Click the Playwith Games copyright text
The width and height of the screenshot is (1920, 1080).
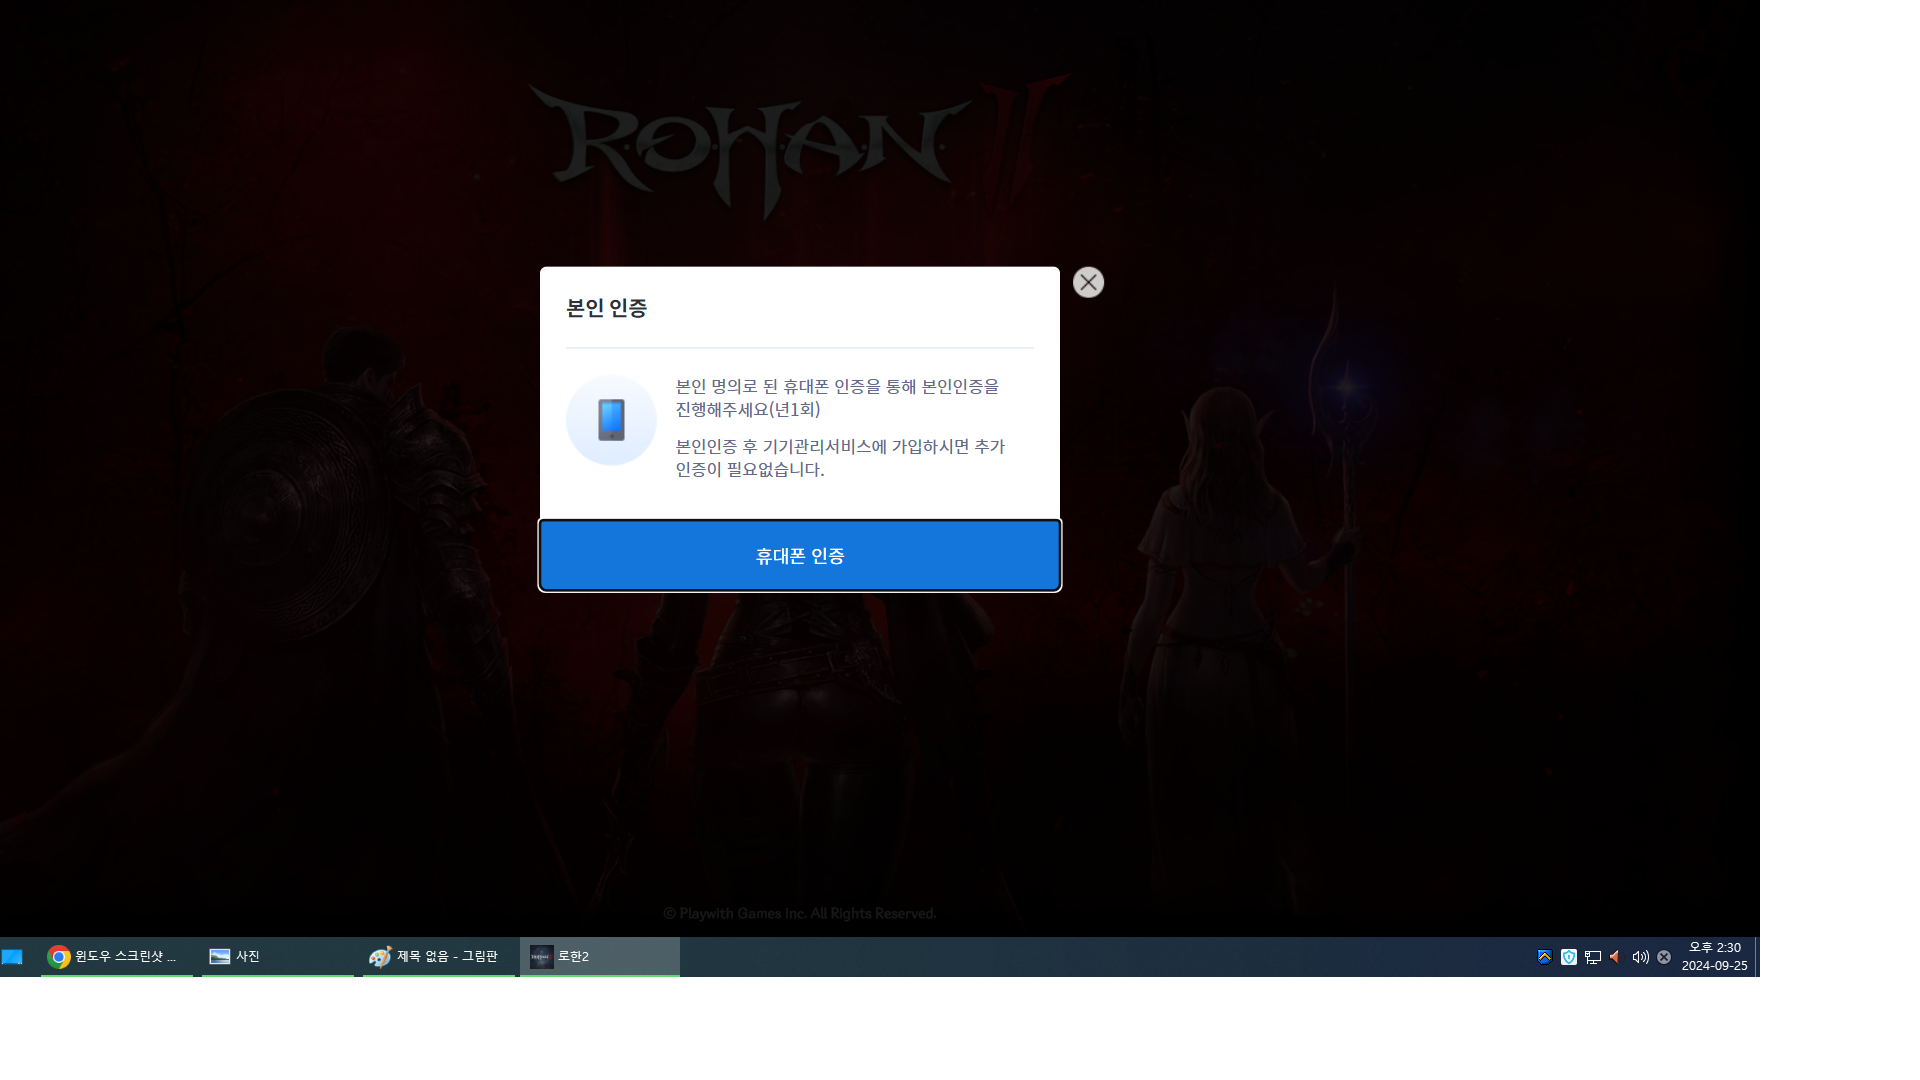(799, 913)
